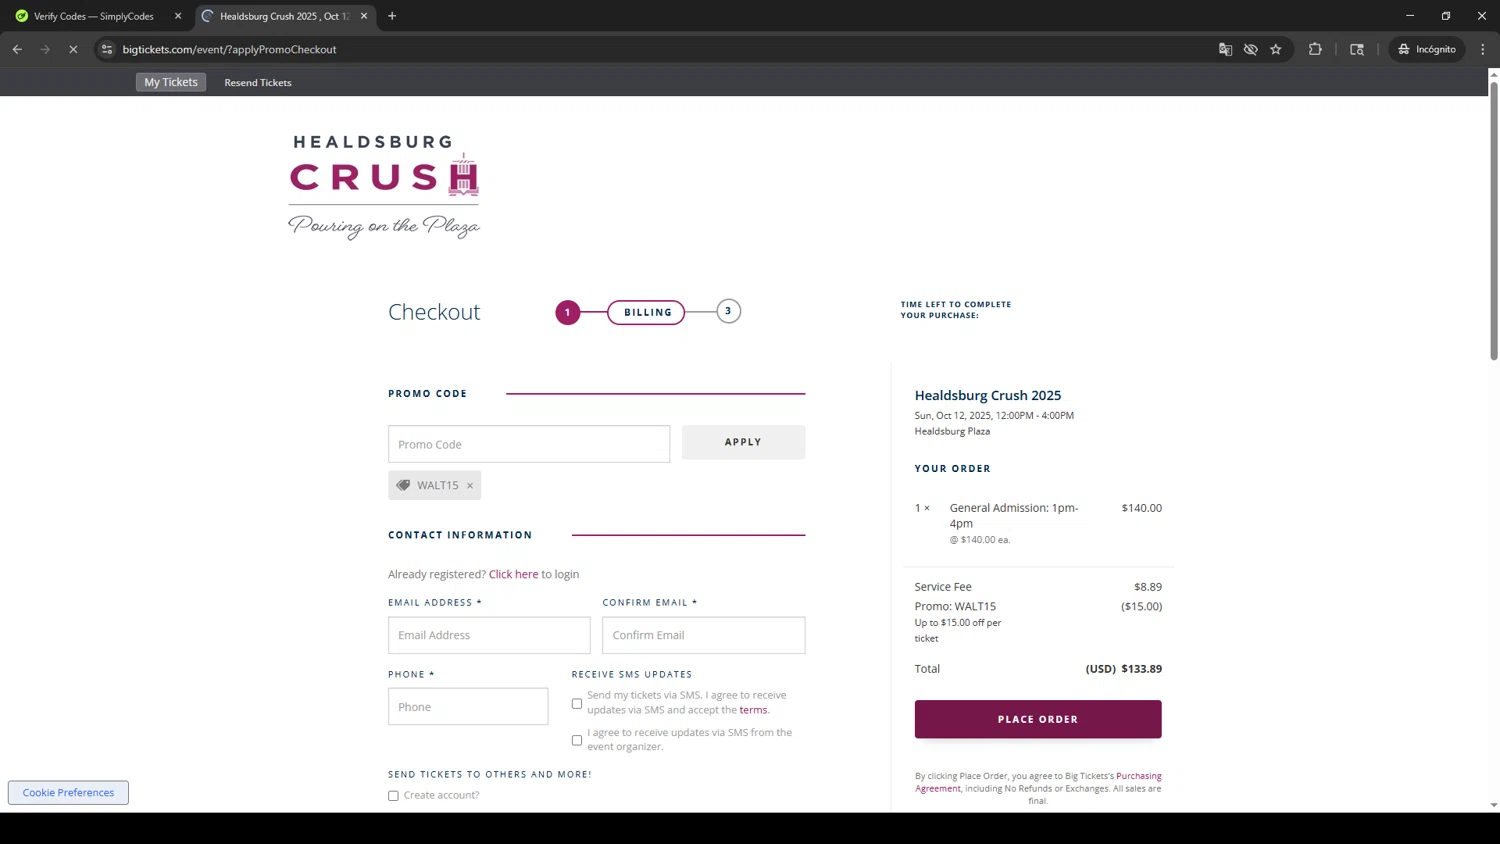1500x844 pixels.
Task: Open a new browser tab
Action: click(x=392, y=16)
